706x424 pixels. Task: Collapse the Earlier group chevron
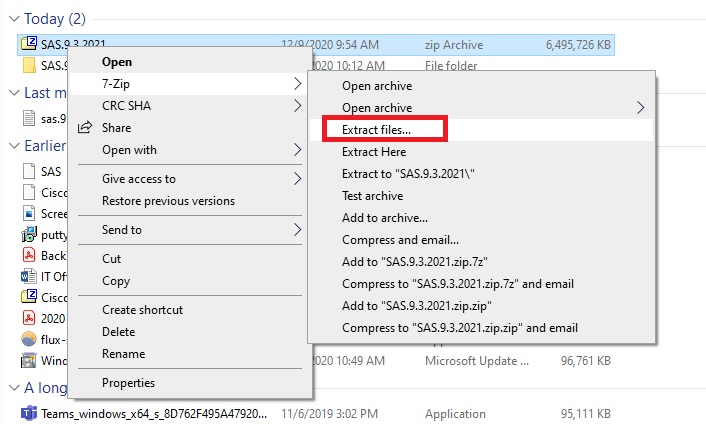coord(14,145)
